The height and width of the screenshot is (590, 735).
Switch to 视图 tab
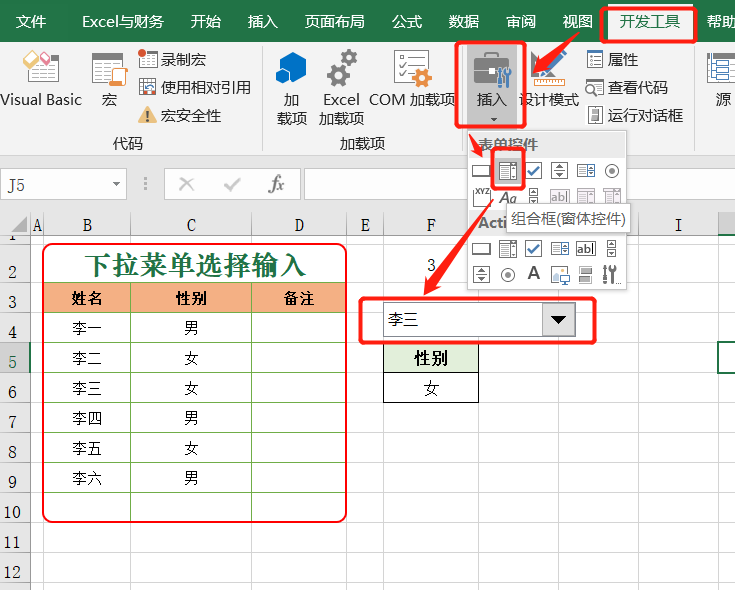(578, 22)
